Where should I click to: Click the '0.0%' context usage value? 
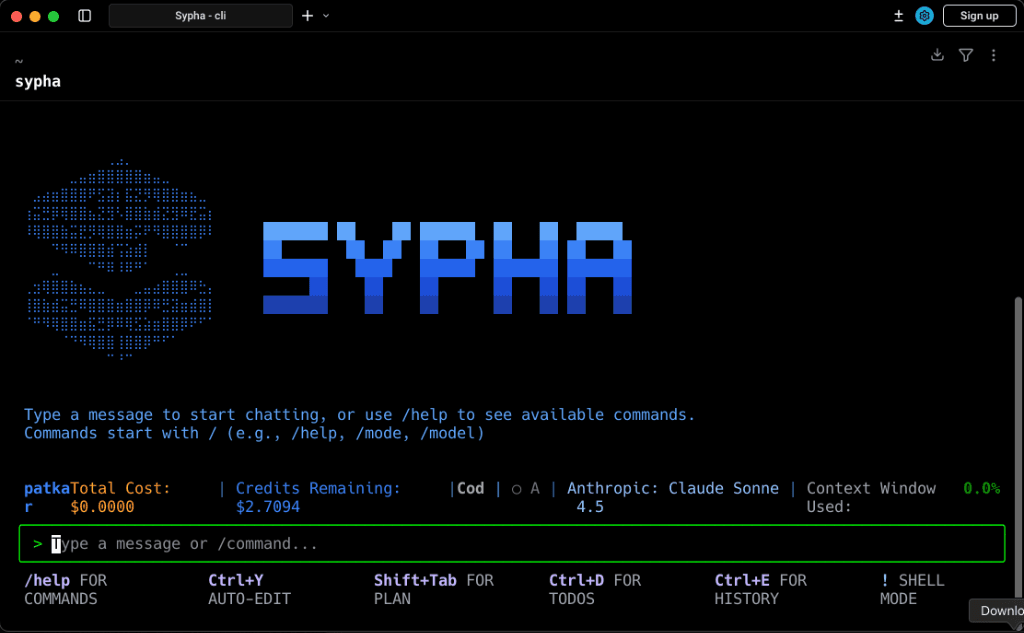(x=982, y=488)
